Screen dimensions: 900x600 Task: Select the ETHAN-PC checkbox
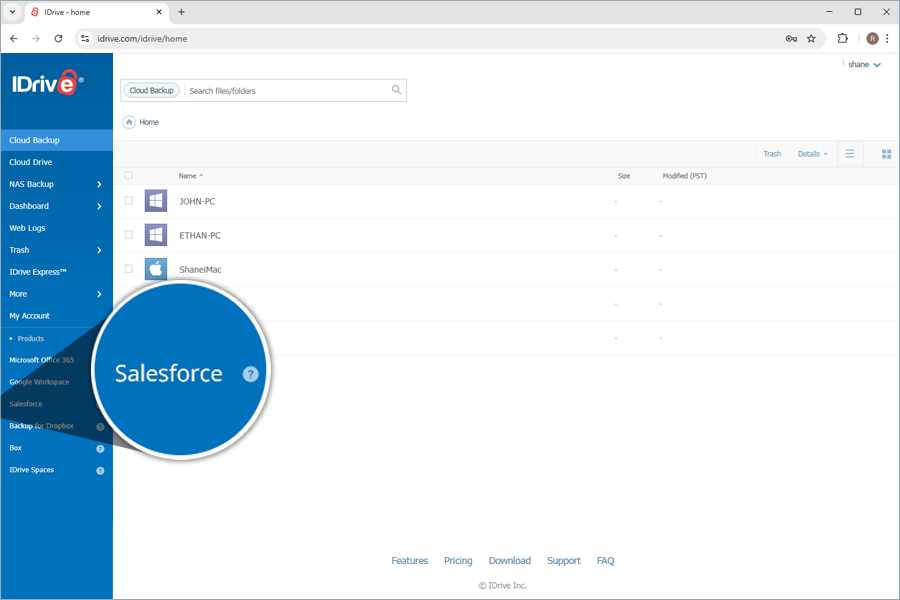point(128,235)
